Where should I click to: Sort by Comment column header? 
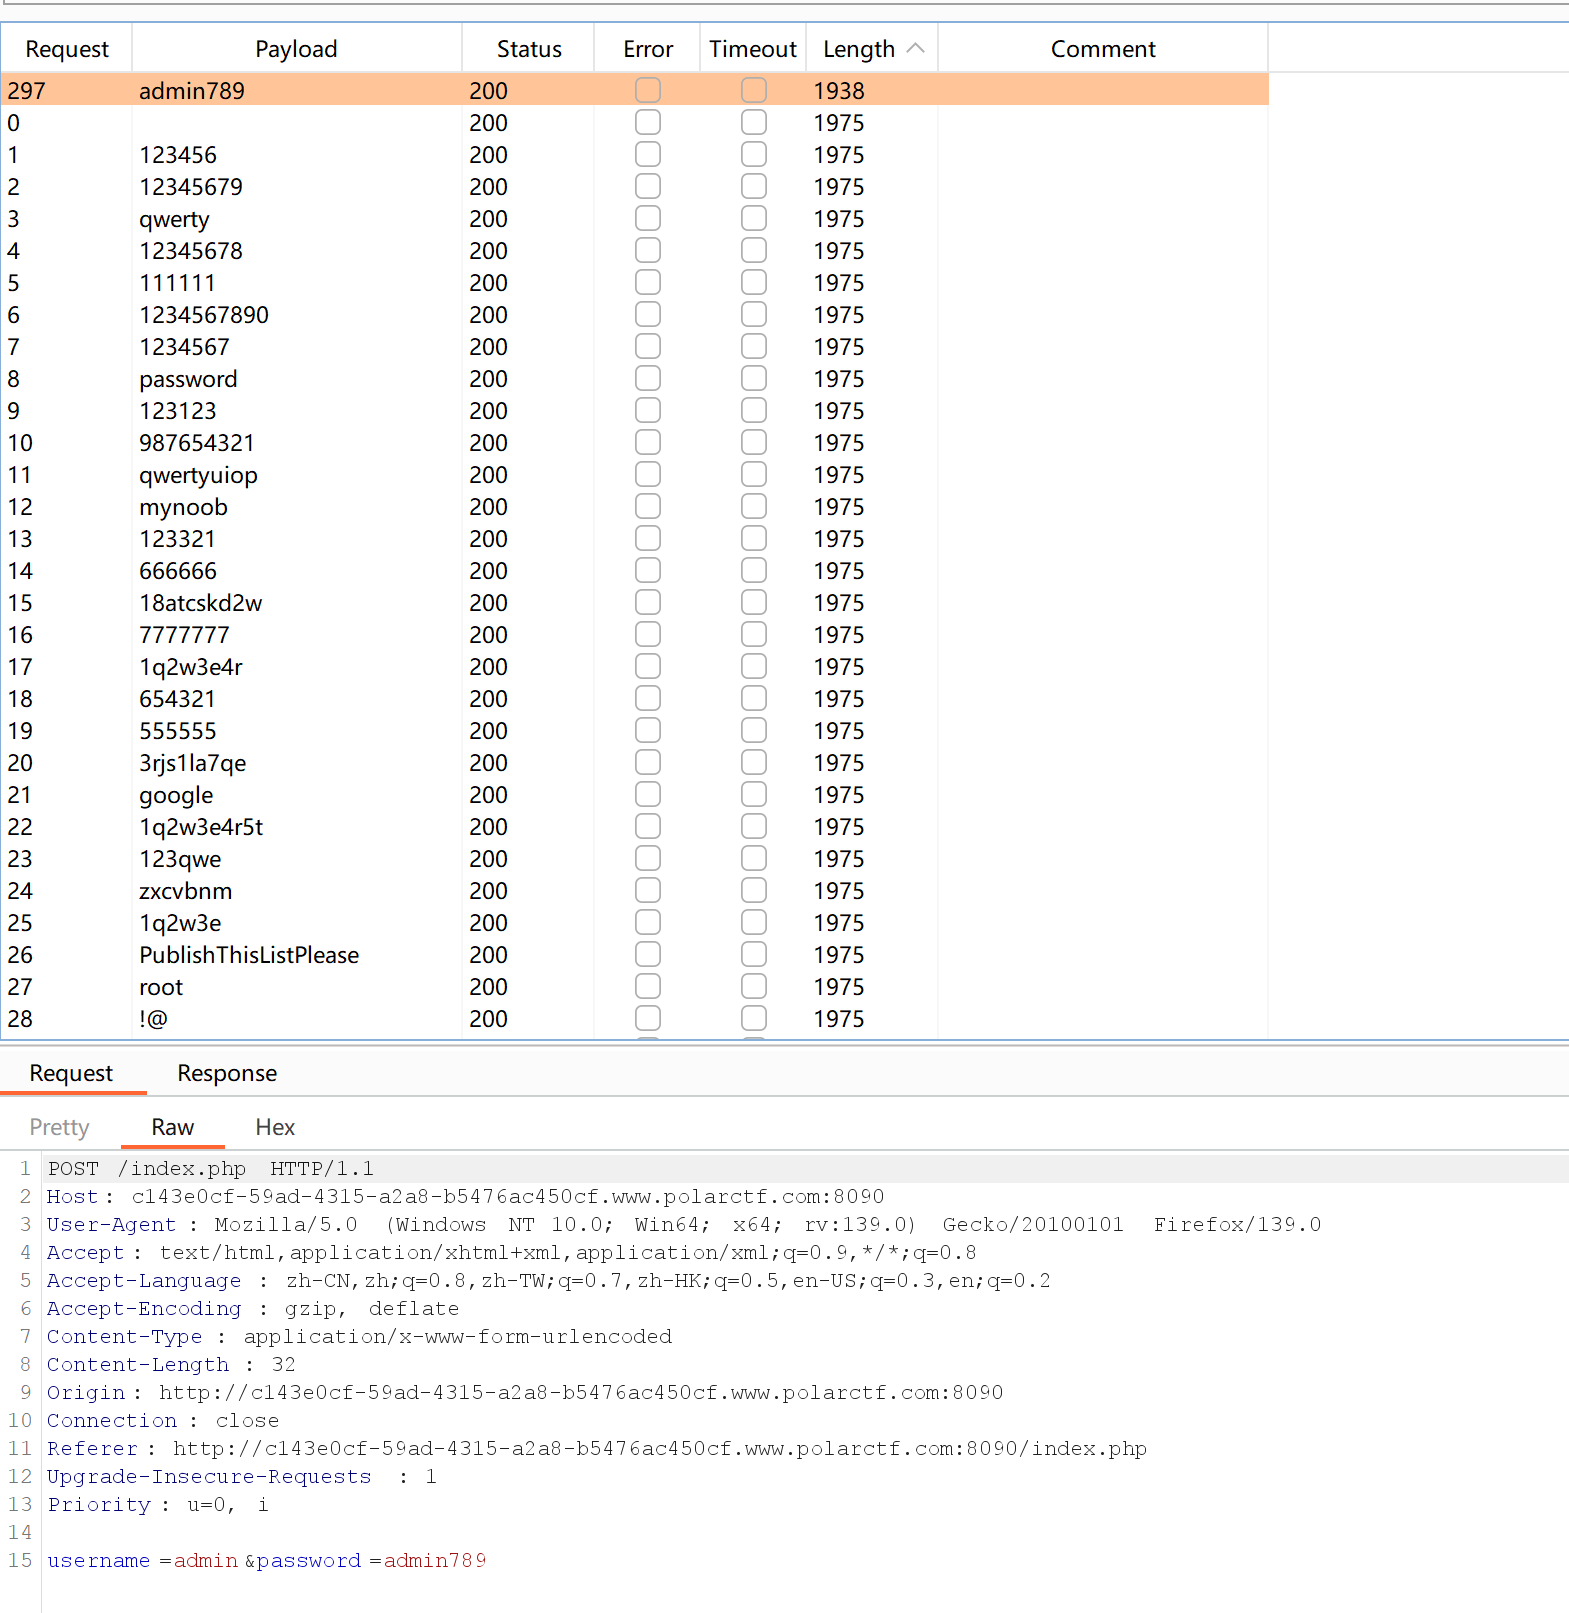pos(1103,48)
